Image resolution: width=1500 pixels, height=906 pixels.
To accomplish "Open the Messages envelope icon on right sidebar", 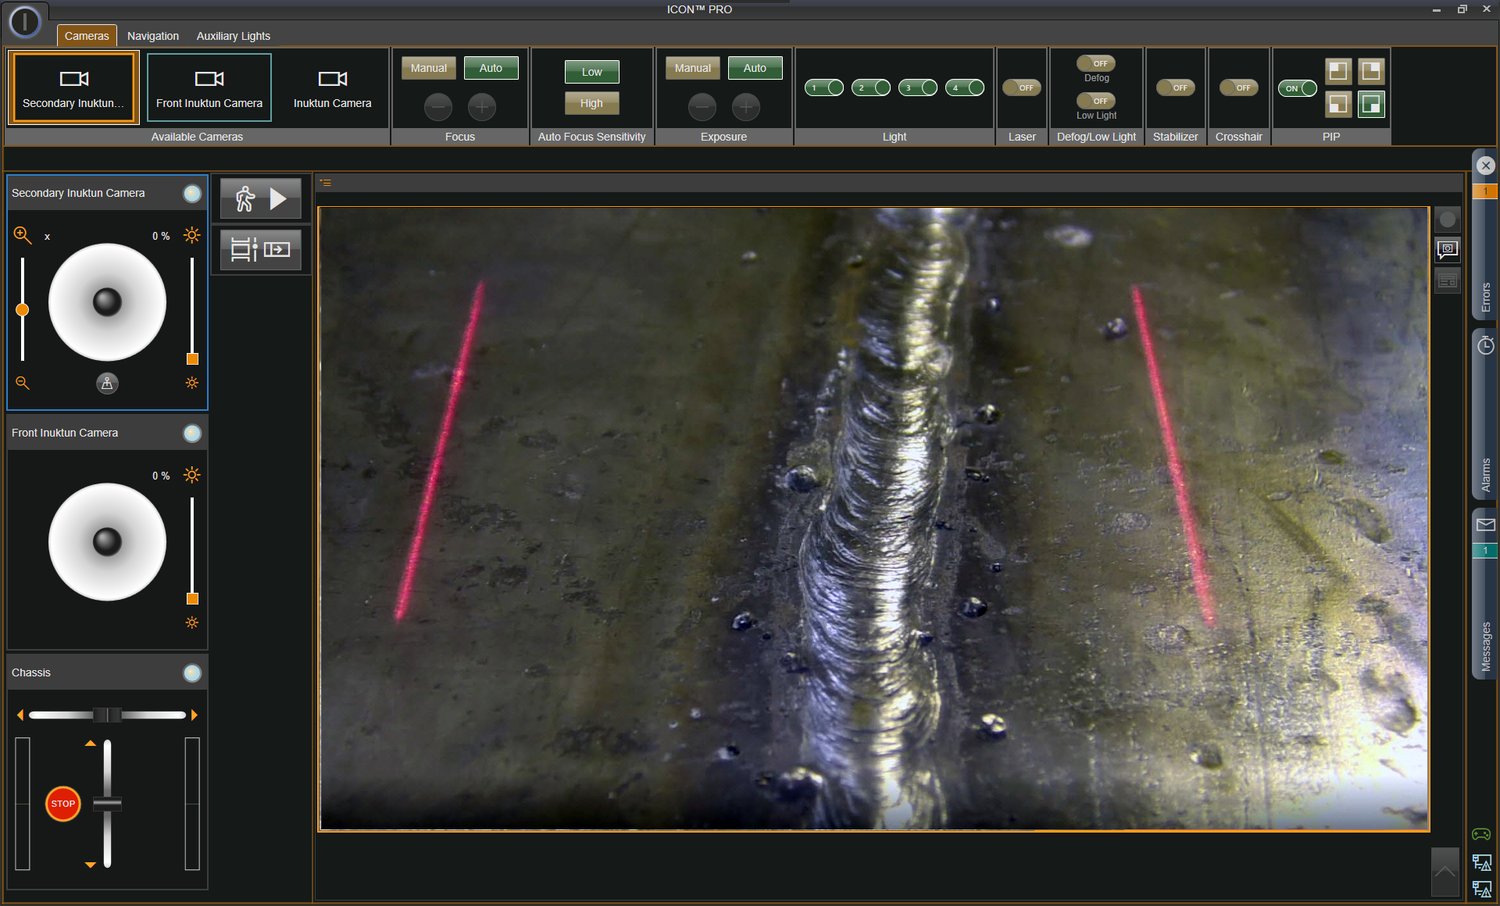I will point(1484,524).
